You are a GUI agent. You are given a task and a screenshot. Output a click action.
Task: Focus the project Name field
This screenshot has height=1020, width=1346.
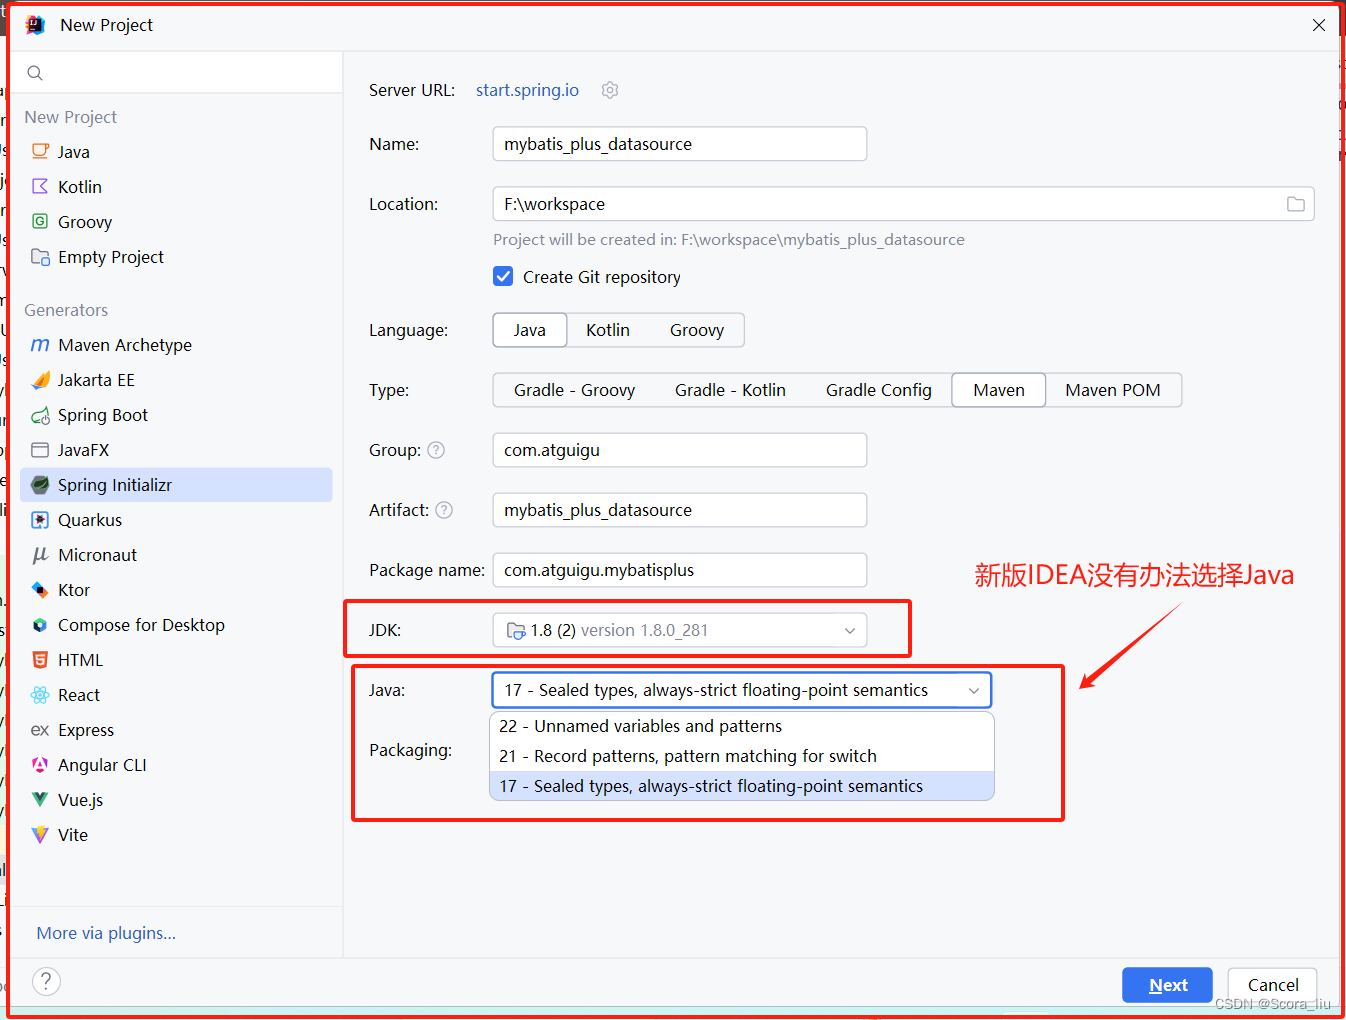[680, 144]
